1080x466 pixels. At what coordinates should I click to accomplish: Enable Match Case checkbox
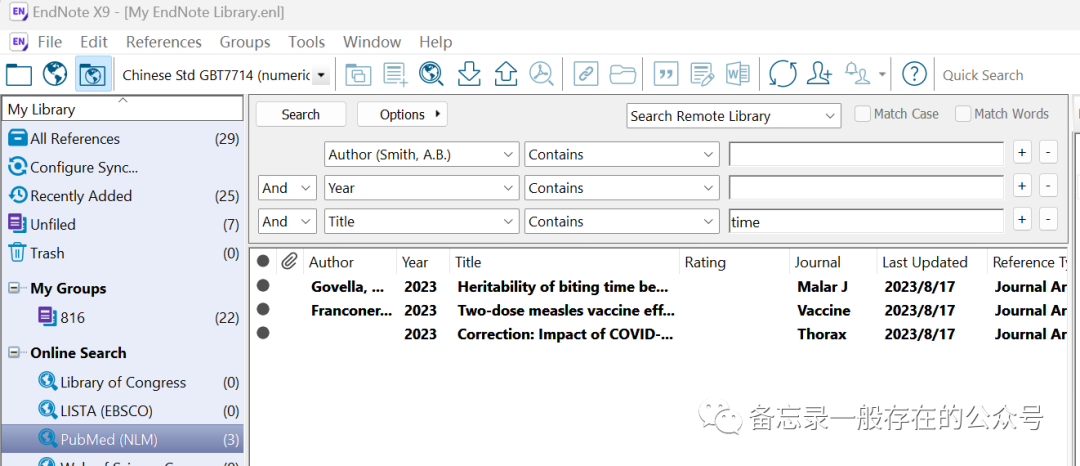(x=862, y=114)
